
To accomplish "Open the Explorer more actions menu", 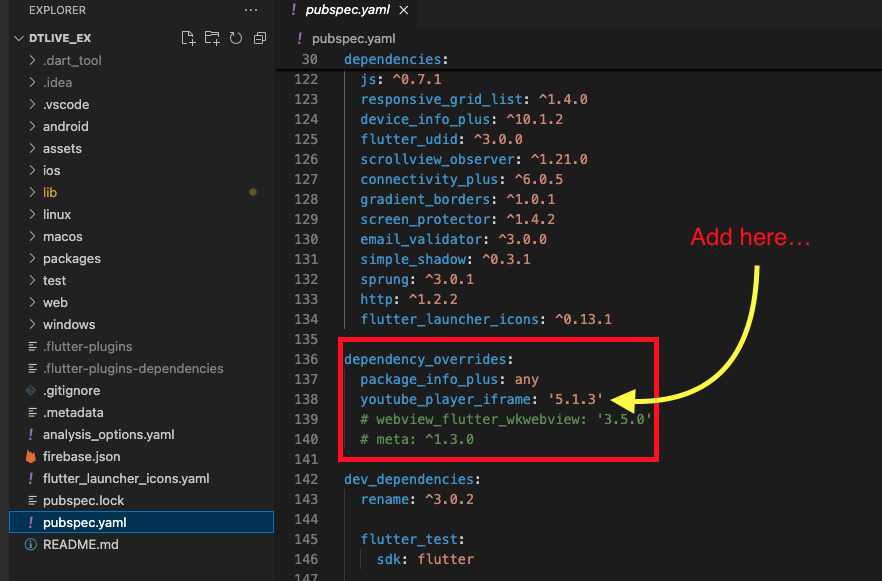I will click(x=251, y=10).
